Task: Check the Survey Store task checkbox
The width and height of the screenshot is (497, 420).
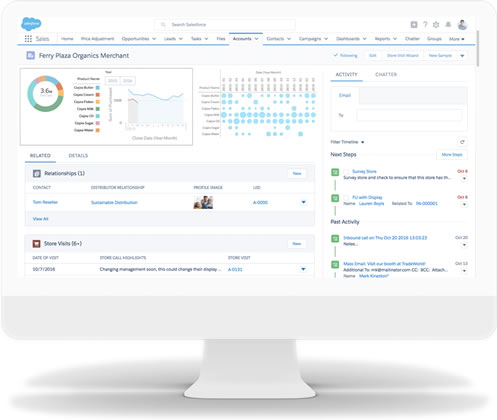Action: (347, 172)
